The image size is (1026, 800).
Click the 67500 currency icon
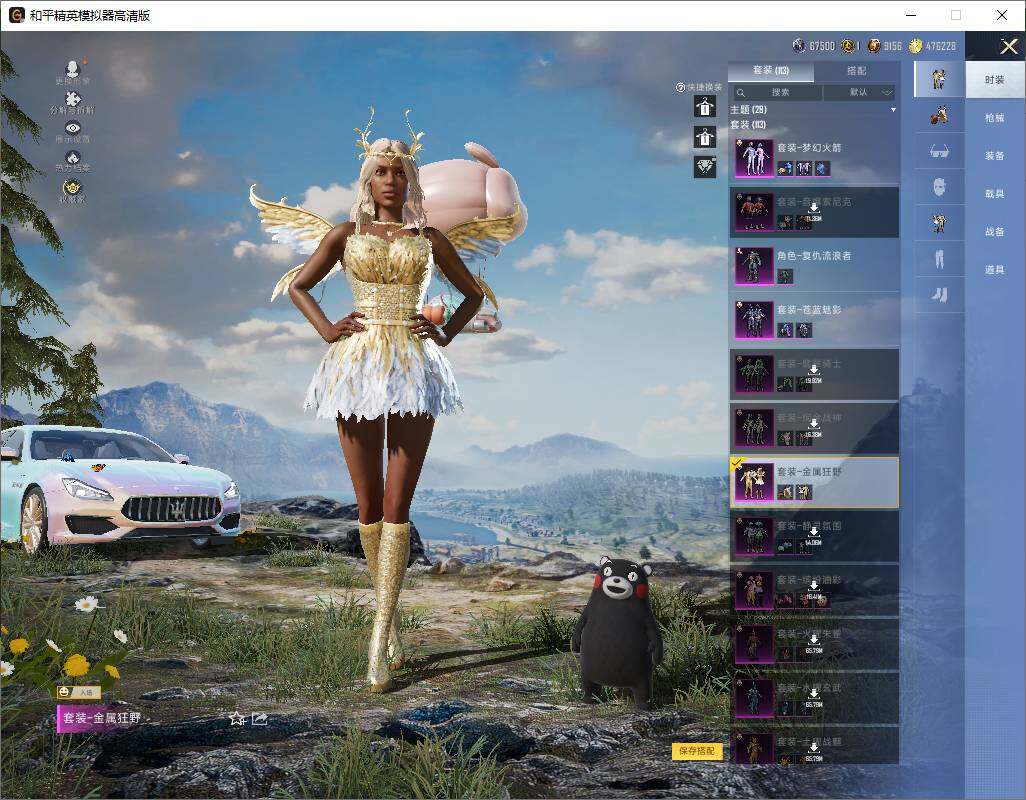click(x=798, y=46)
